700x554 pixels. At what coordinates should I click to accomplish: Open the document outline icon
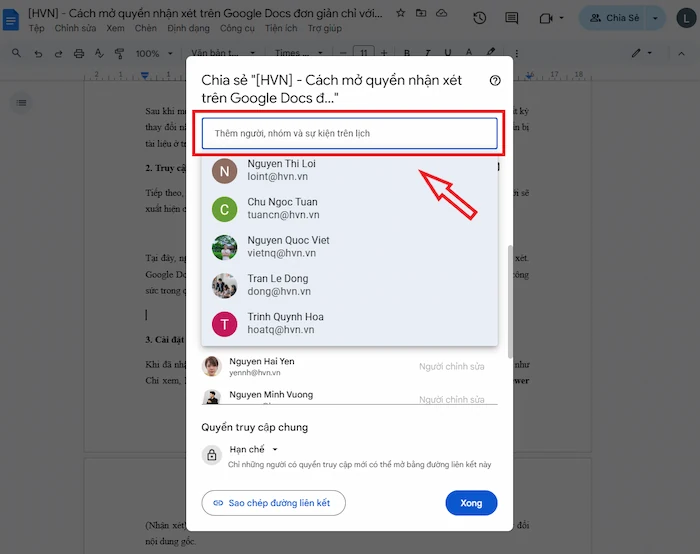(22, 102)
